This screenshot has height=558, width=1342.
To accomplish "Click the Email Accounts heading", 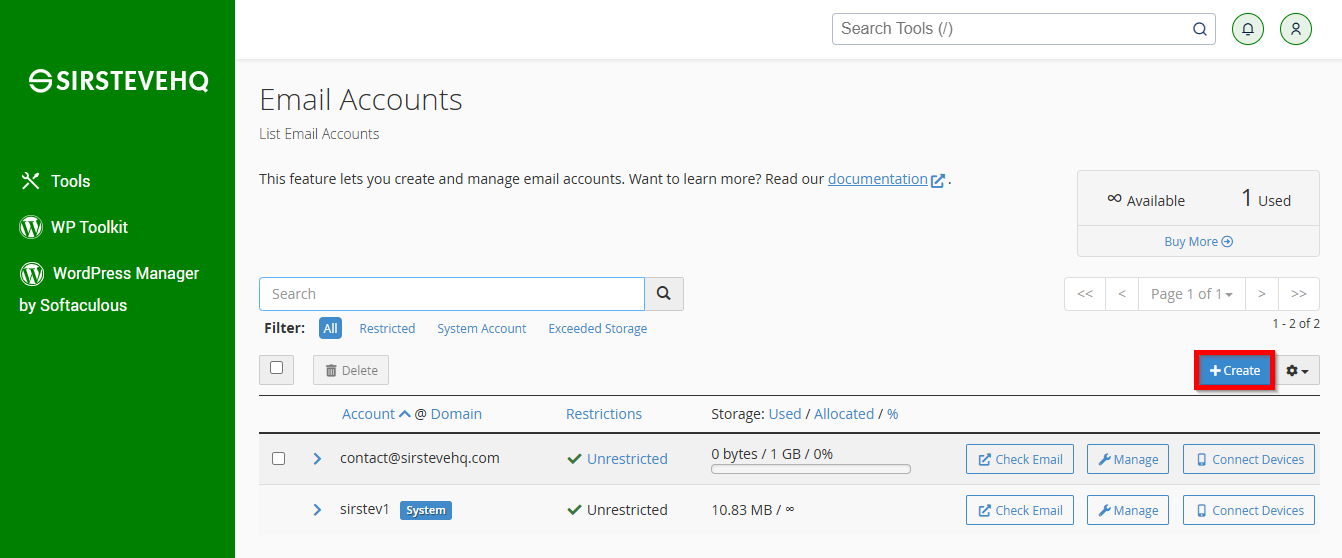I will pos(361,100).
